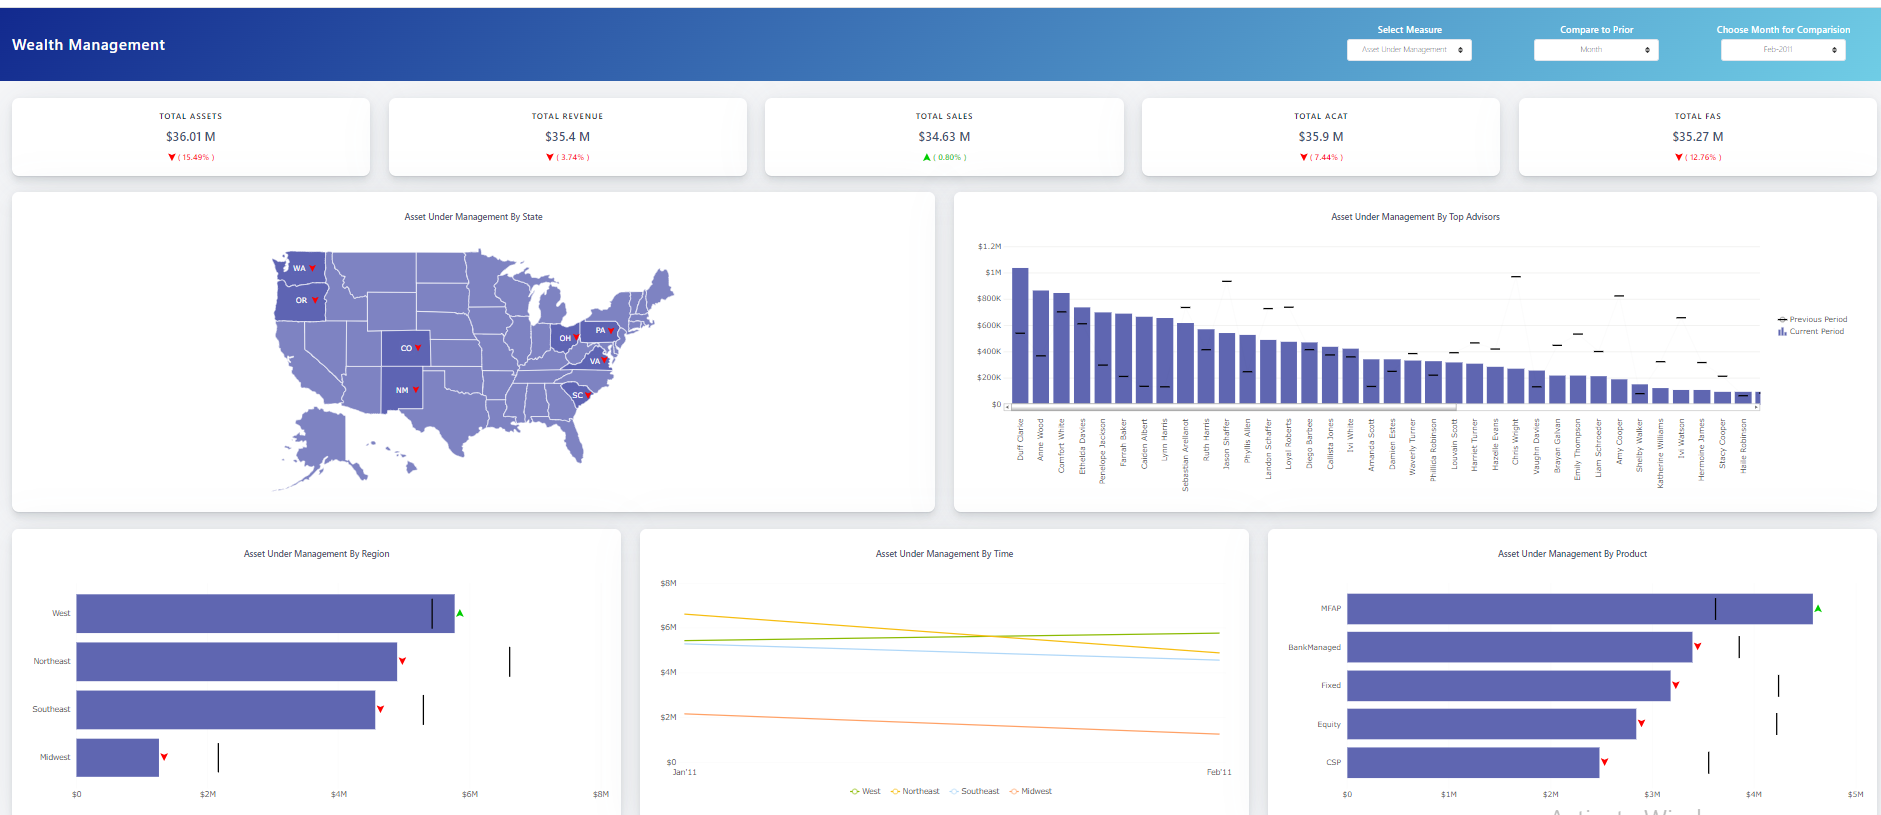Click red down arrow beside Northeast bar
This screenshot has height=815, width=1881.
[x=402, y=661]
